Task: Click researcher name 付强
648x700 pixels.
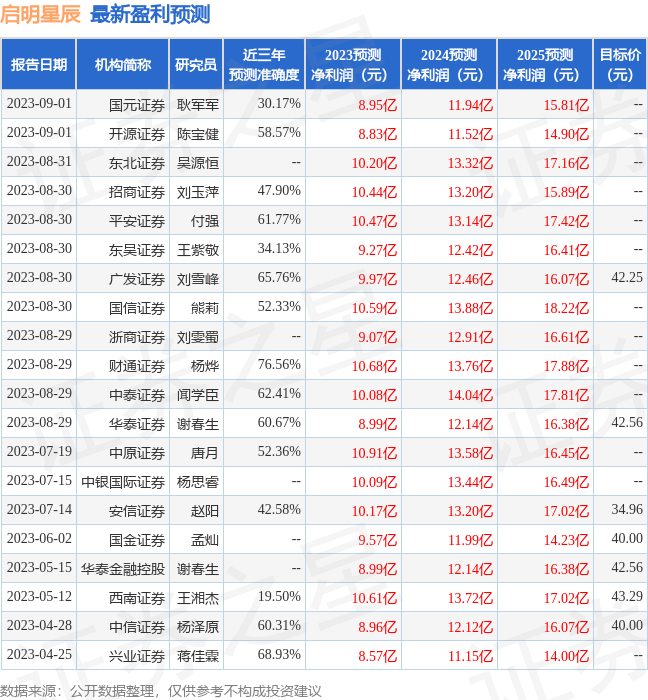Action: 205,221
